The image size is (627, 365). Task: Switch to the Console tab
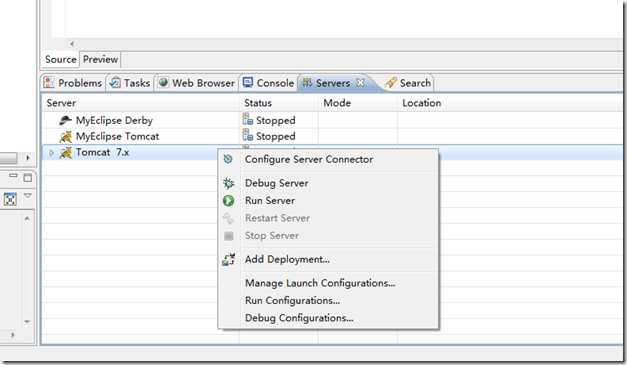click(268, 83)
